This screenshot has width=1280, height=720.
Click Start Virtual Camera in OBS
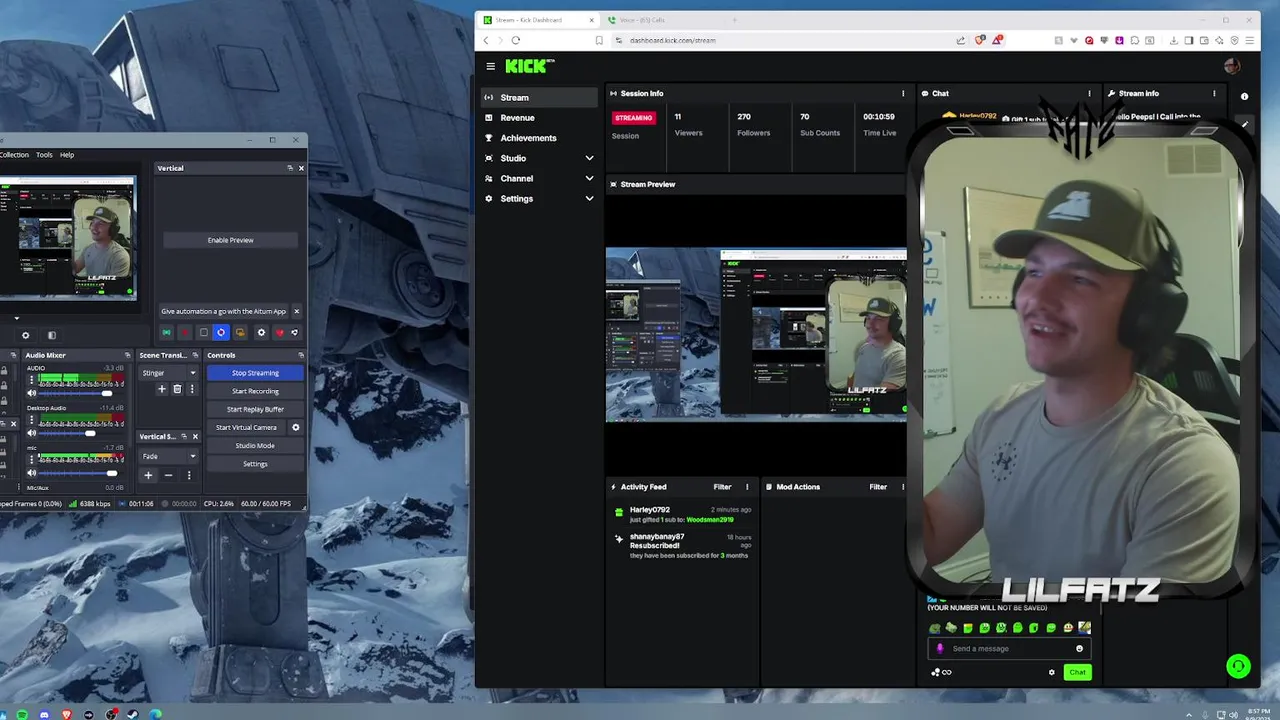246,427
